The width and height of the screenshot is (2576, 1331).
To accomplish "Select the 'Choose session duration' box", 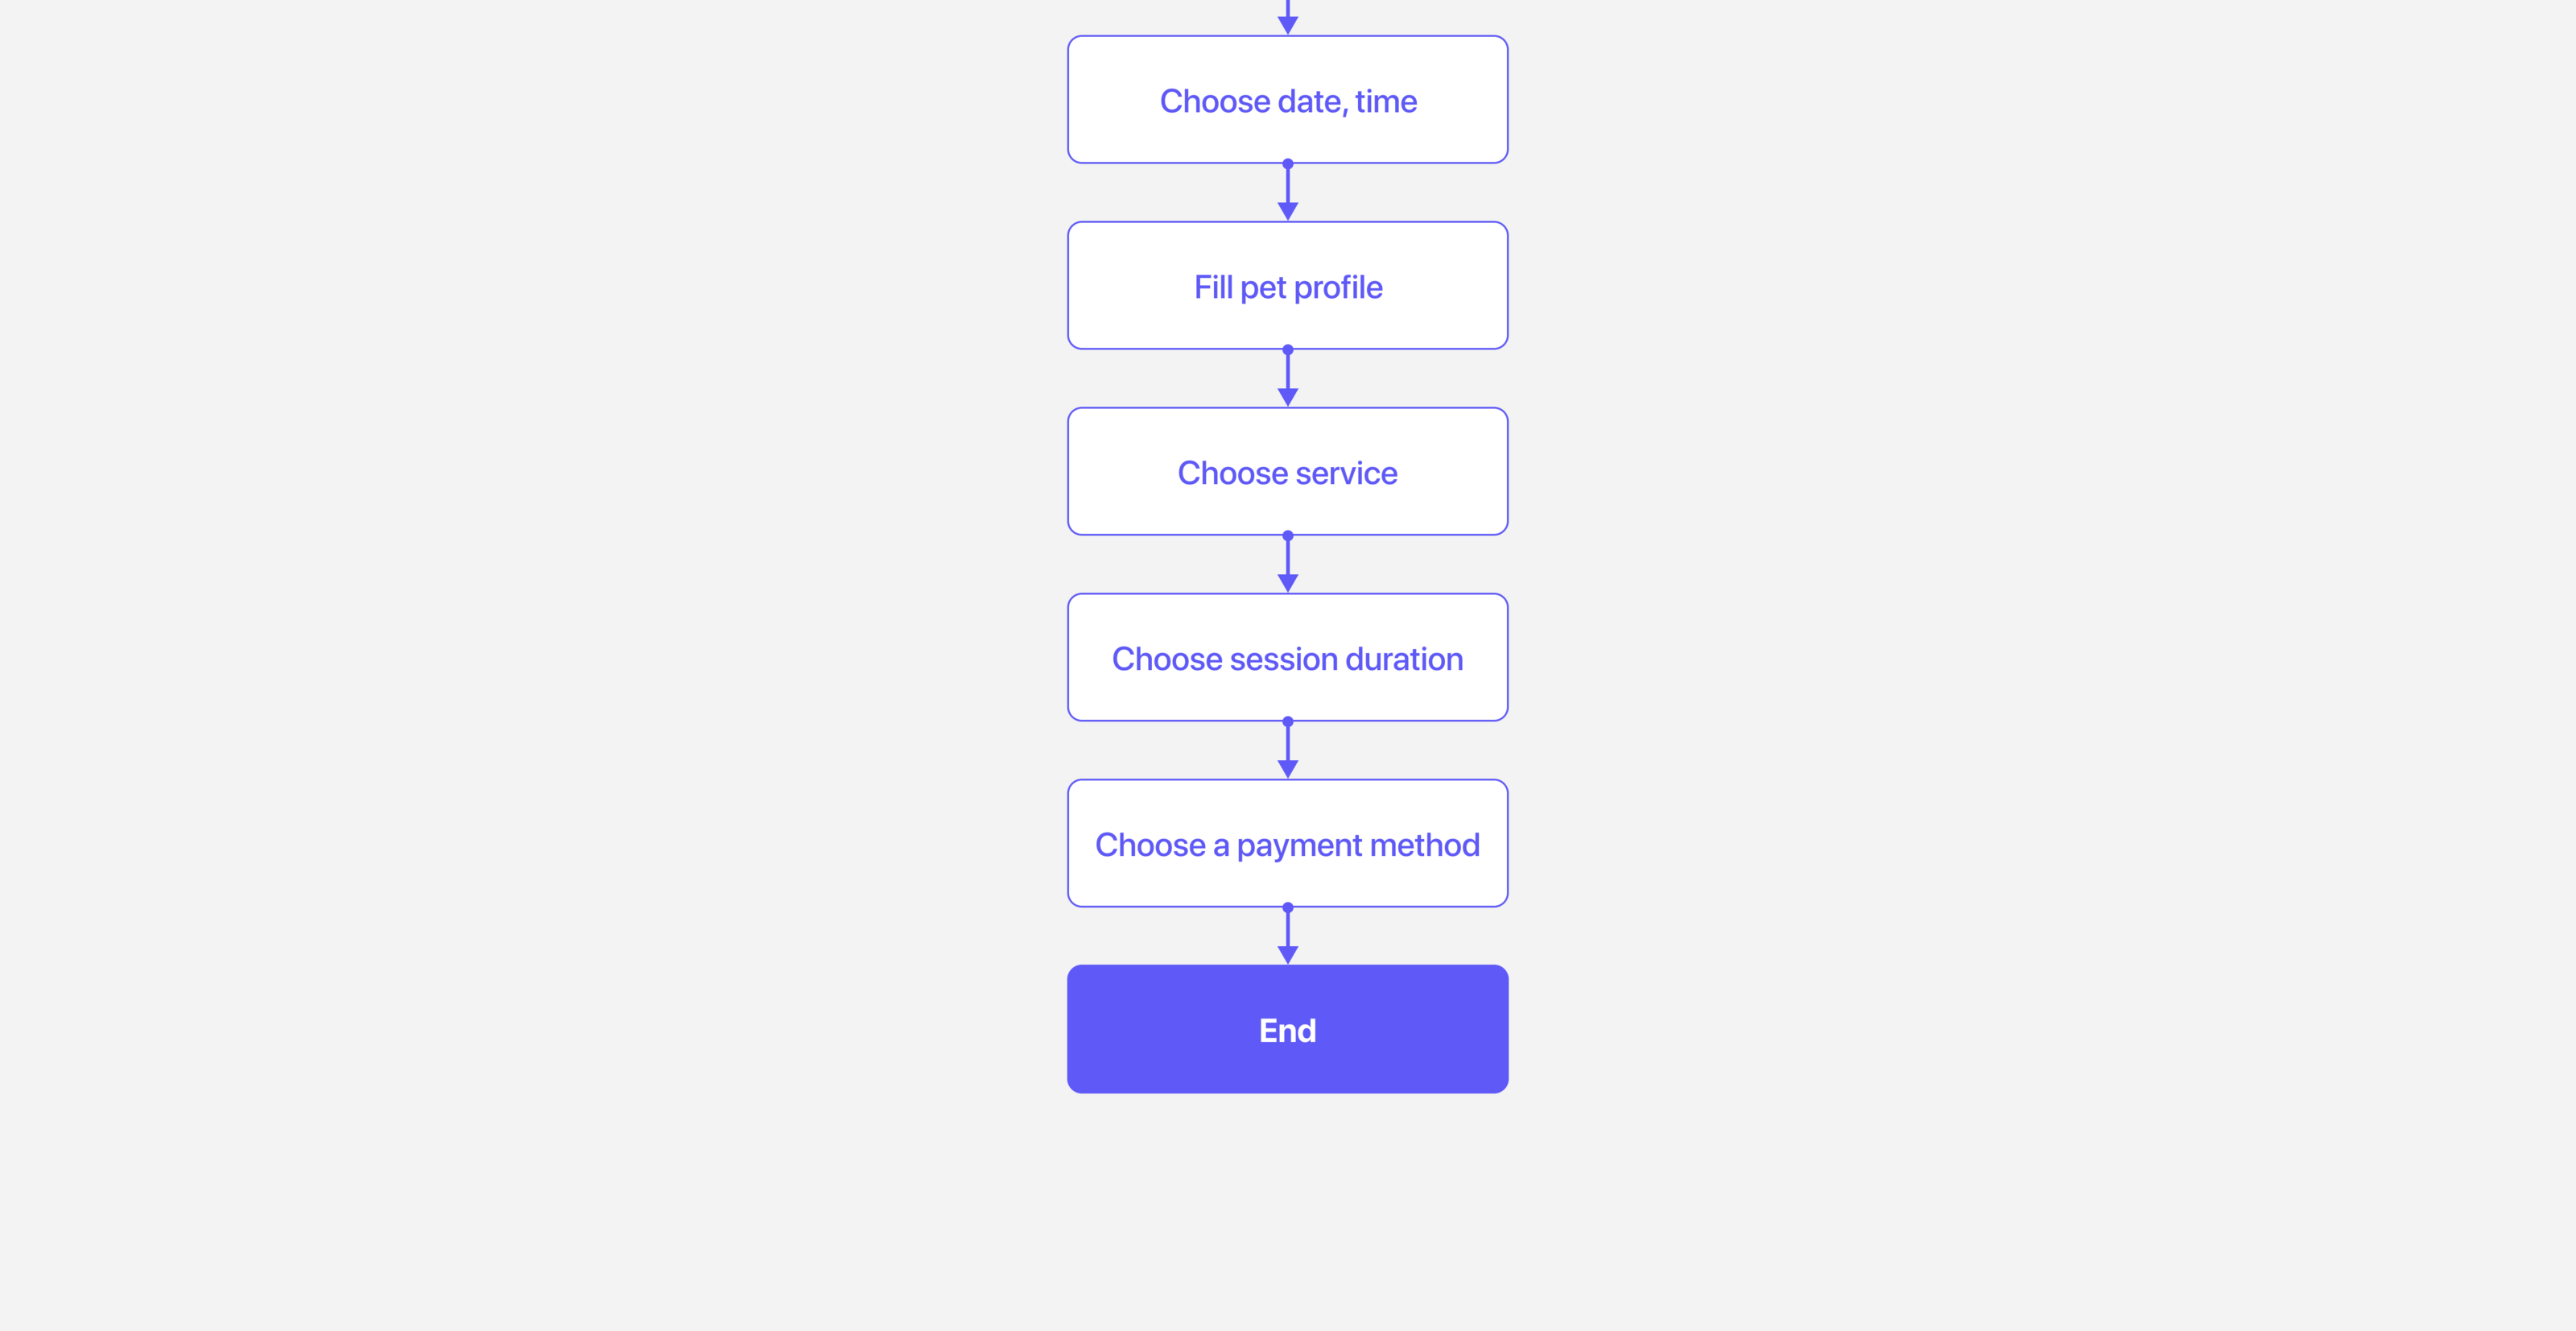I will click(x=1287, y=658).
